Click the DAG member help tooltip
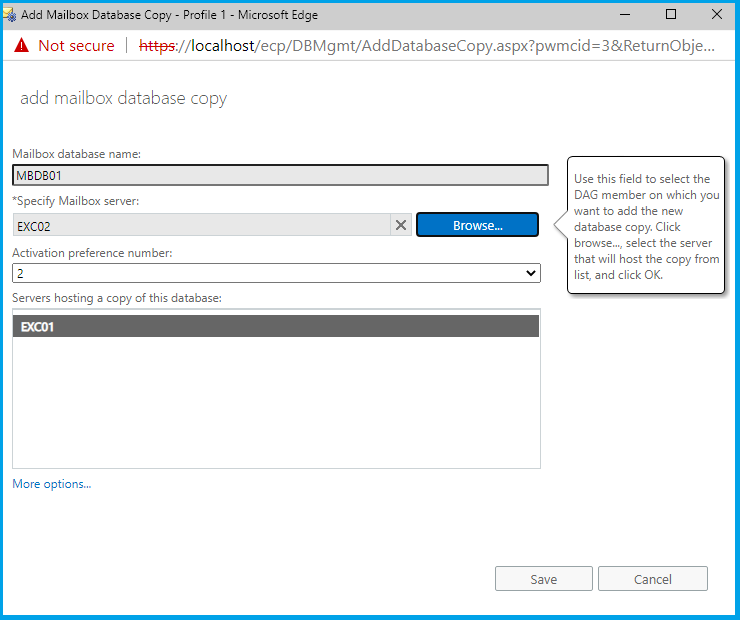740x621 pixels. 646,227
